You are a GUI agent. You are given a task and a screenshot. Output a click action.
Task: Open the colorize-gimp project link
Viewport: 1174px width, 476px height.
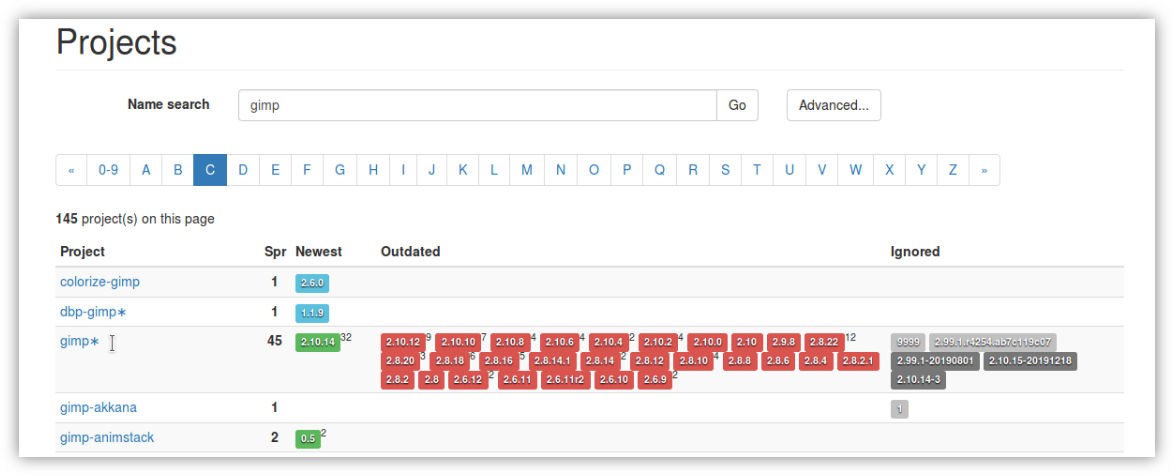[99, 282]
